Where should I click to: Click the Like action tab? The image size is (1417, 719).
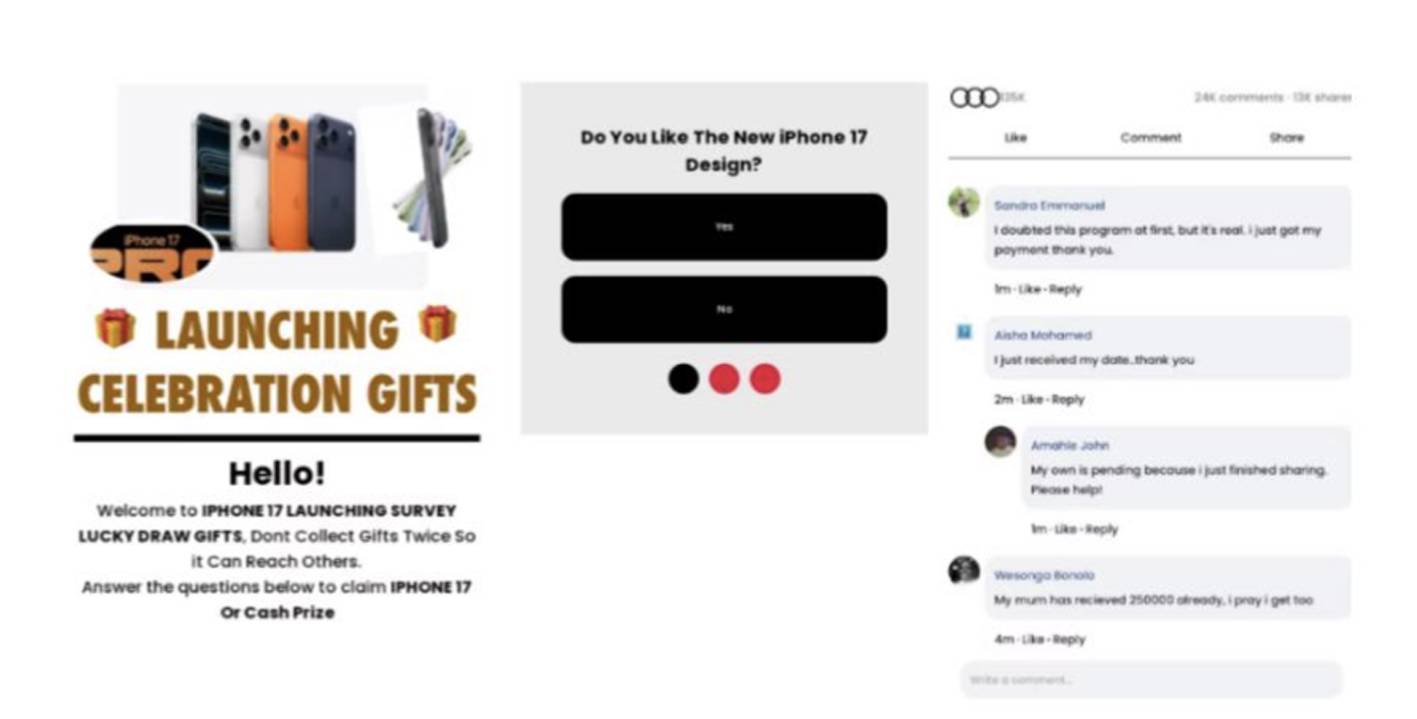tap(1015, 138)
